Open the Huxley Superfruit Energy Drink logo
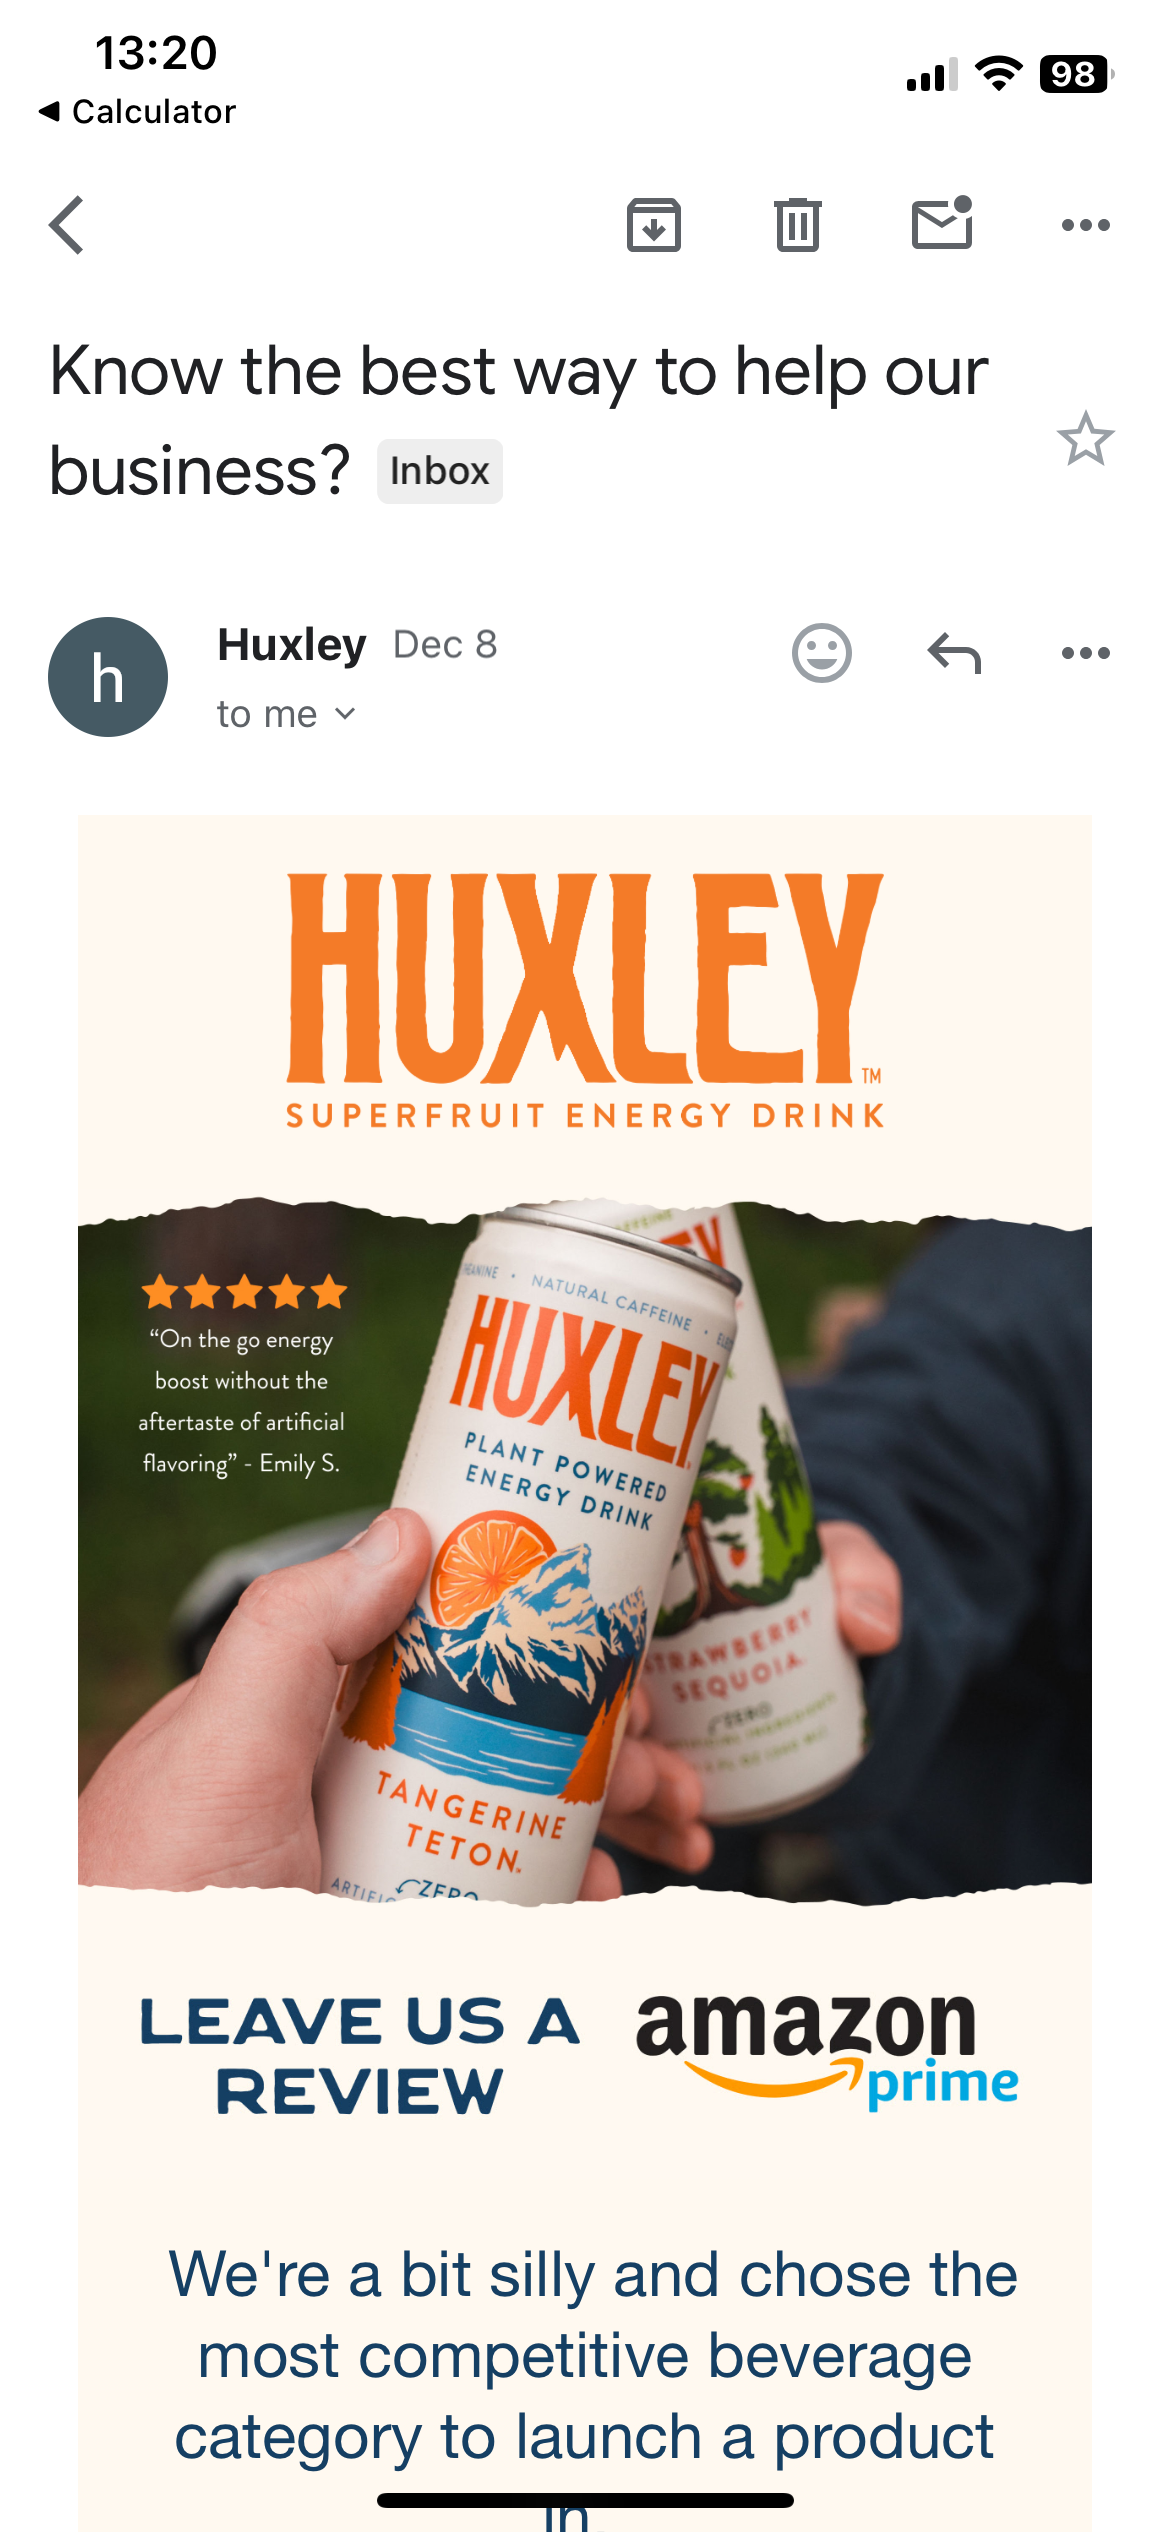This screenshot has height=2532, width=1170. point(585,1001)
